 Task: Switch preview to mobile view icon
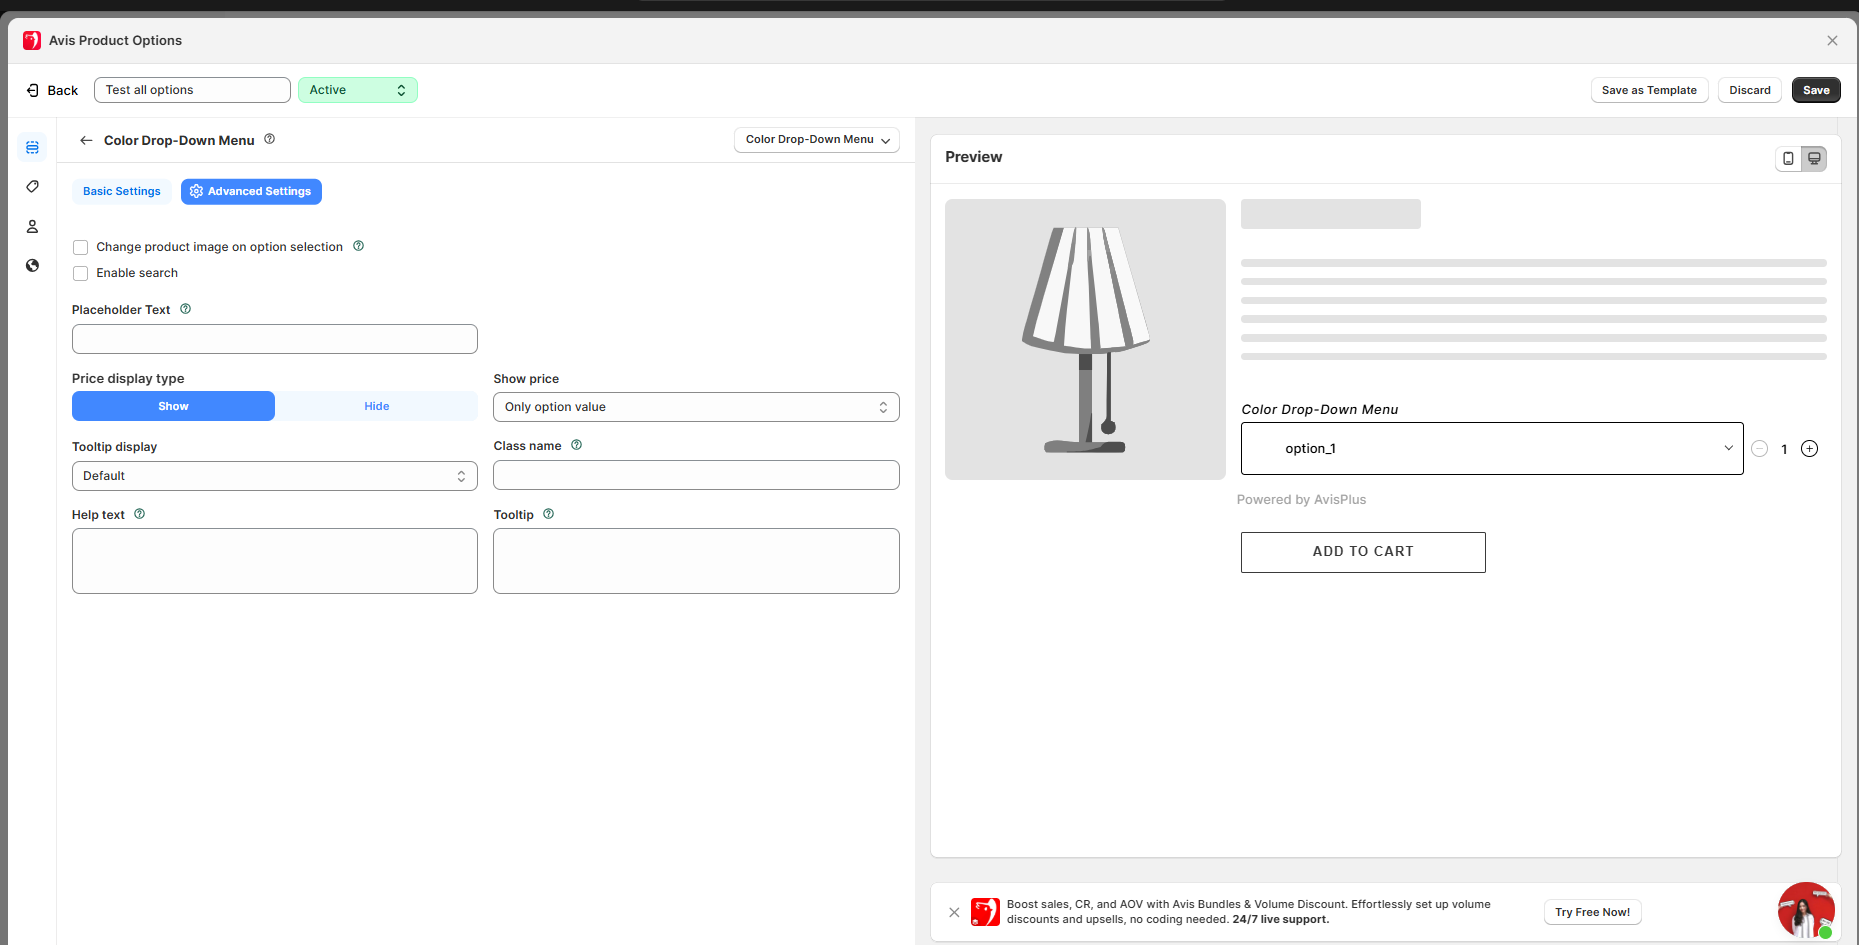(1788, 158)
